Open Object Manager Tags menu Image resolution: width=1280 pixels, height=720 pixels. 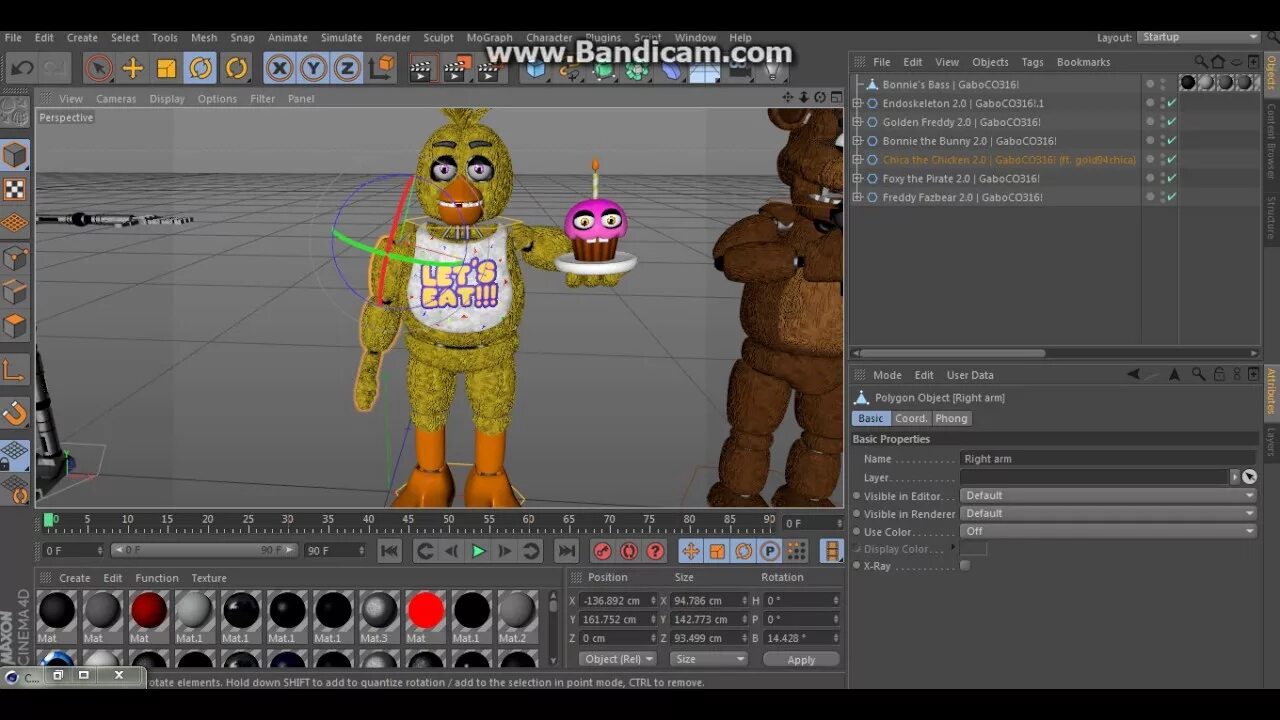(x=1032, y=62)
